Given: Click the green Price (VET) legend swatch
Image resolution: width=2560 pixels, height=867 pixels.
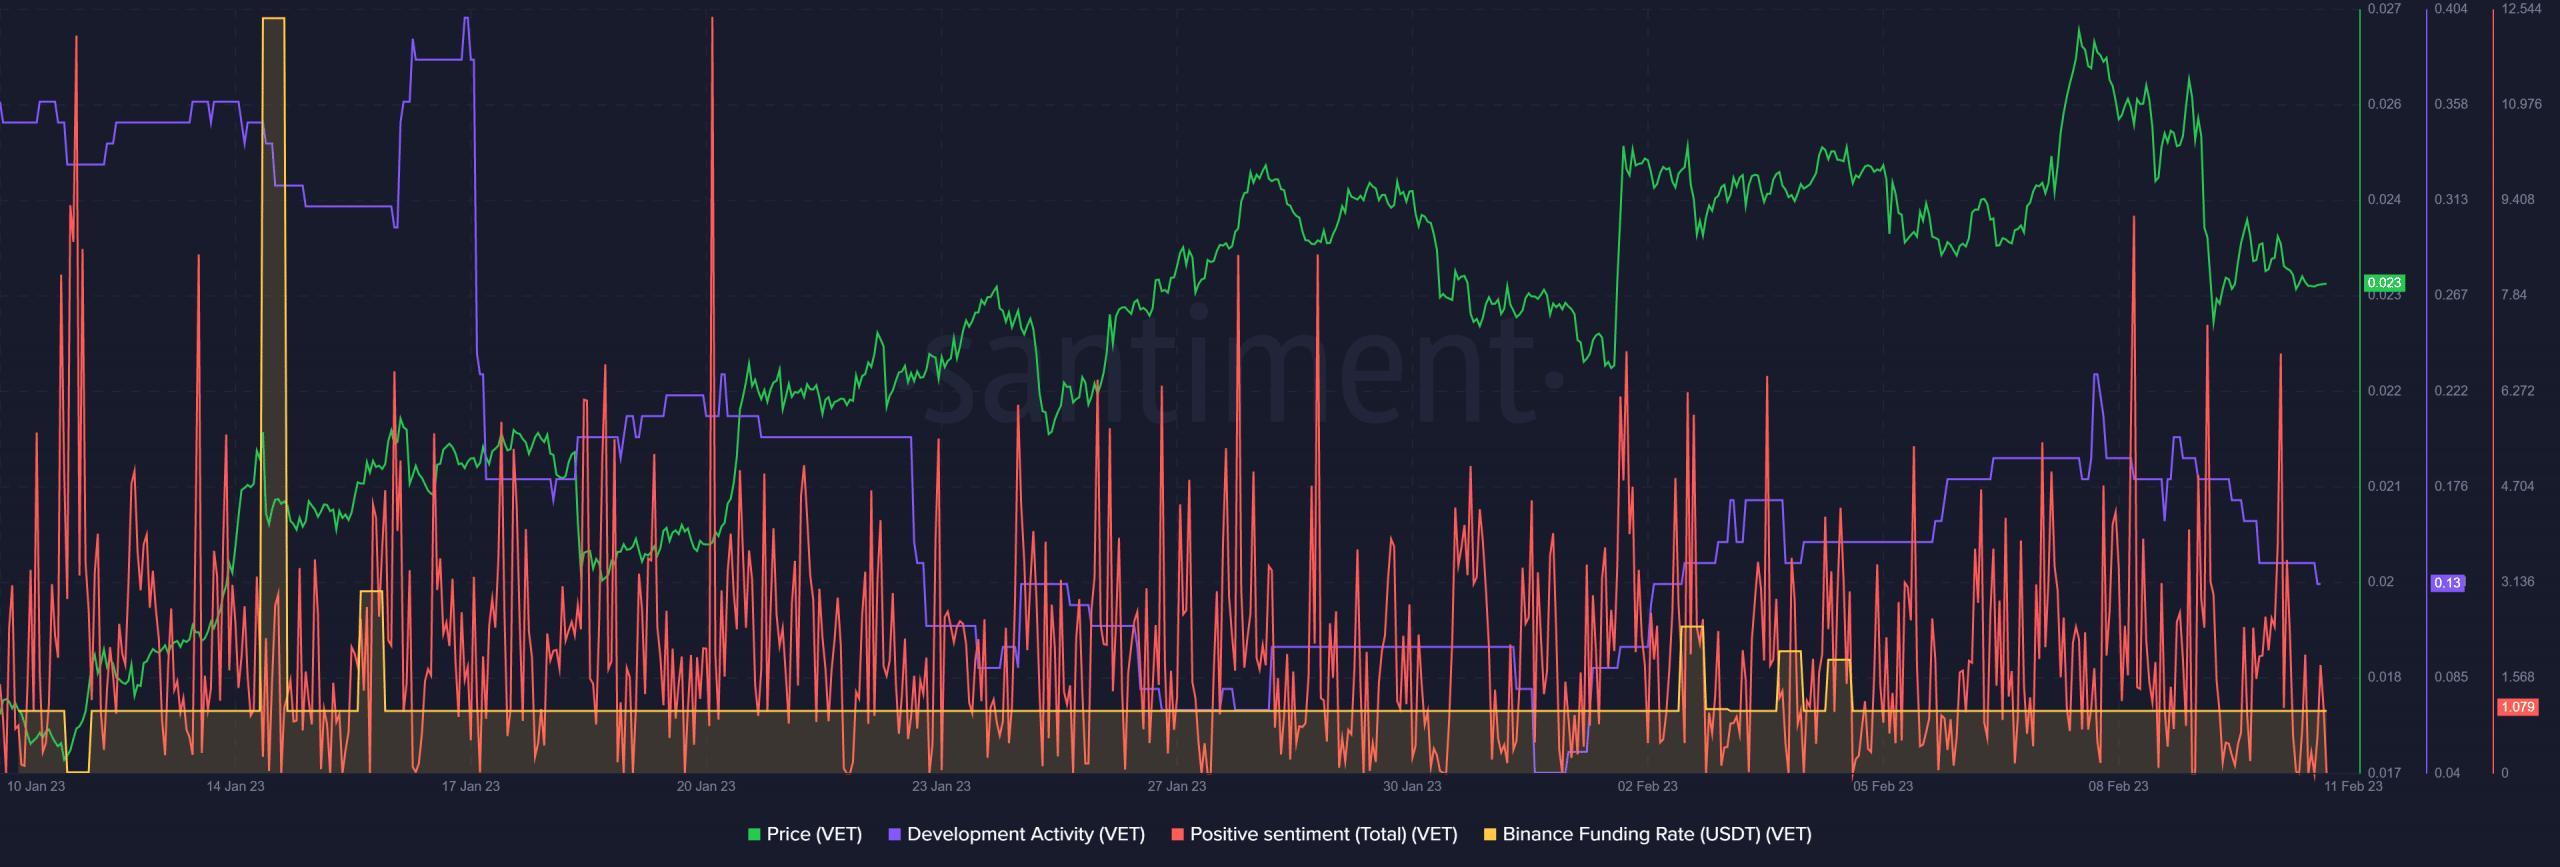Looking at the screenshot, I should point(754,834).
